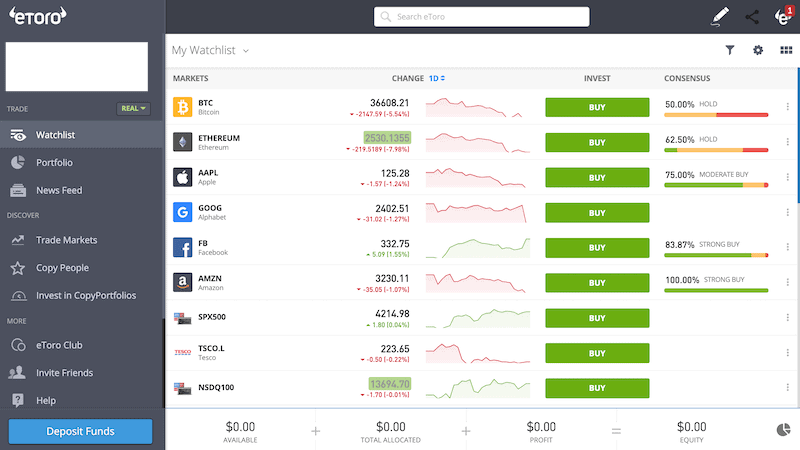This screenshot has height=450, width=800.
Task: Open the REAL account mode dropdown
Action: tap(133, 108)
